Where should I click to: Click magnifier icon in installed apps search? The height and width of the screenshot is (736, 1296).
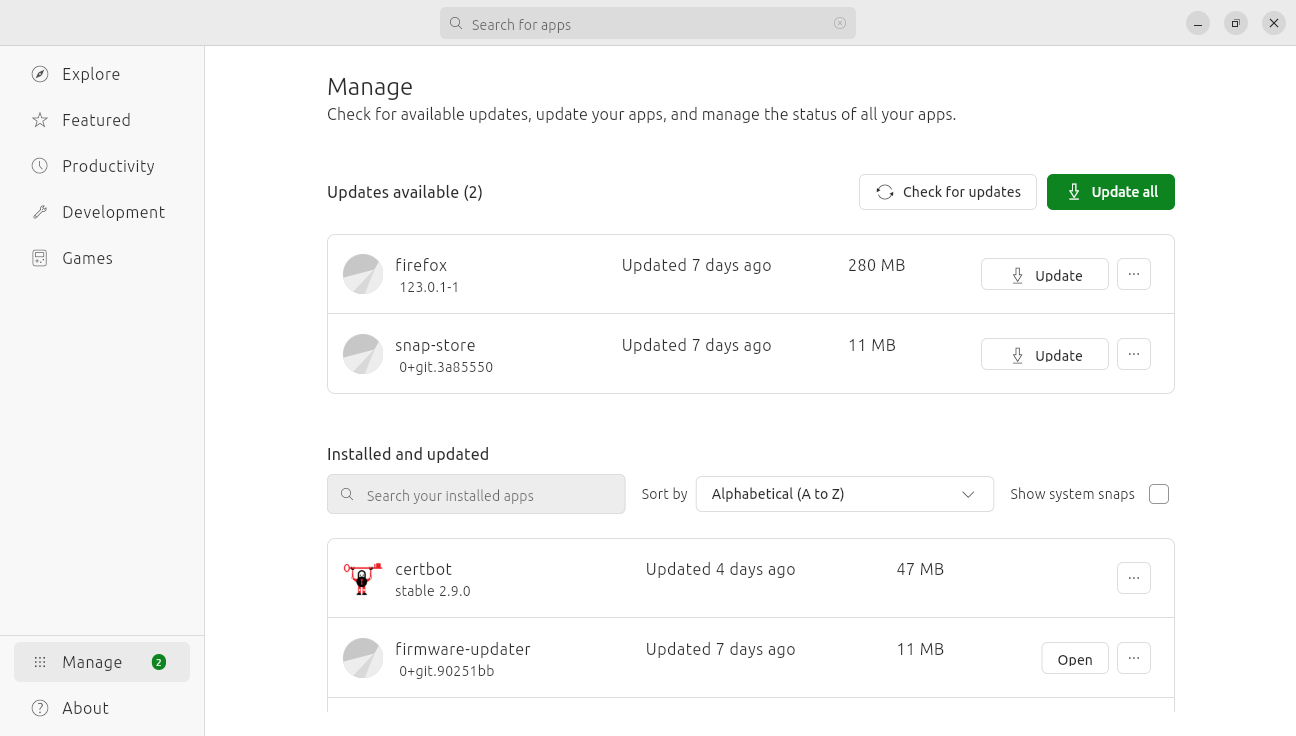347,494
